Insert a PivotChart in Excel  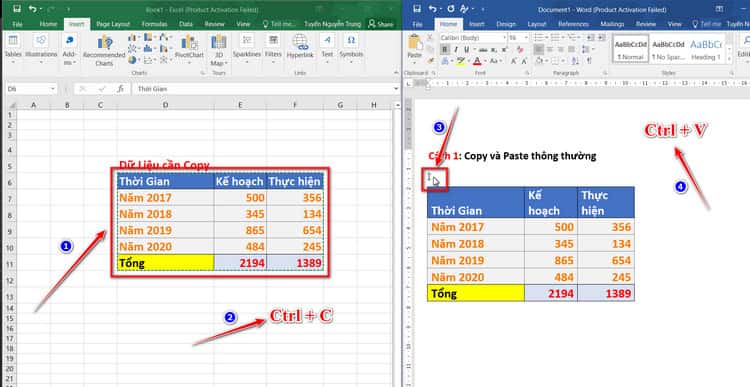[x=189, y=48]
